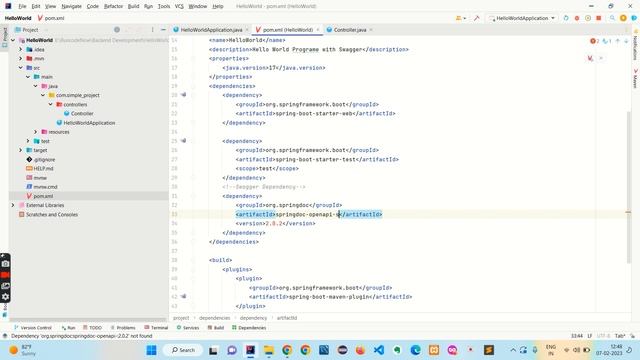Collapse the HelloWorld root node
The height and width of the screenshot is (360, 640).
pos(13,40)
